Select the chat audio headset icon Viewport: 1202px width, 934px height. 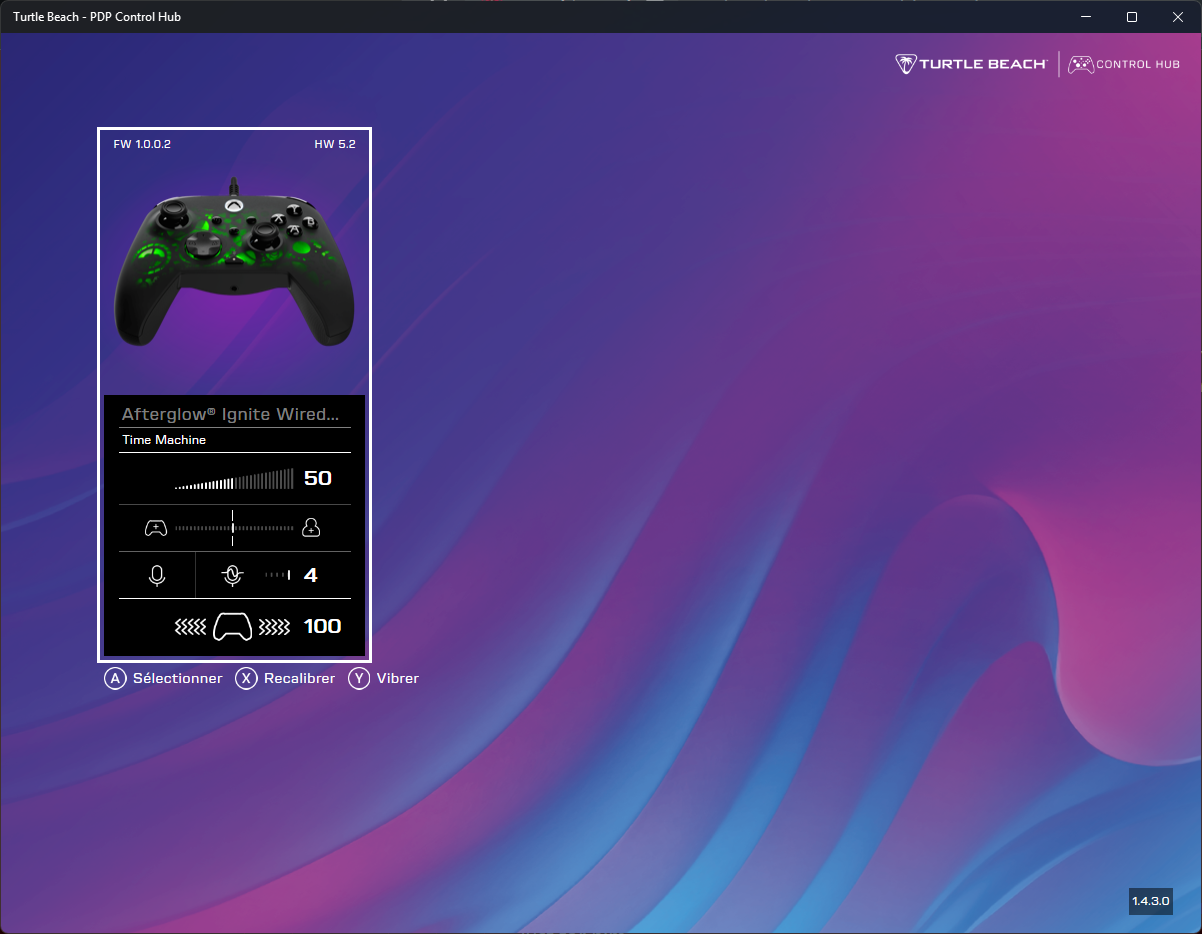coord(311,527)
